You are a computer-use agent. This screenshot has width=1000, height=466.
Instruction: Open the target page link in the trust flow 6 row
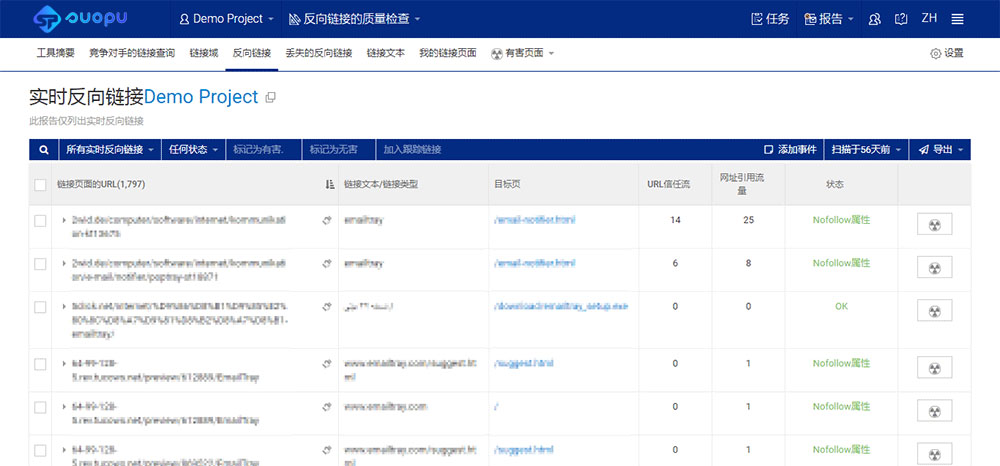[534, 263]
